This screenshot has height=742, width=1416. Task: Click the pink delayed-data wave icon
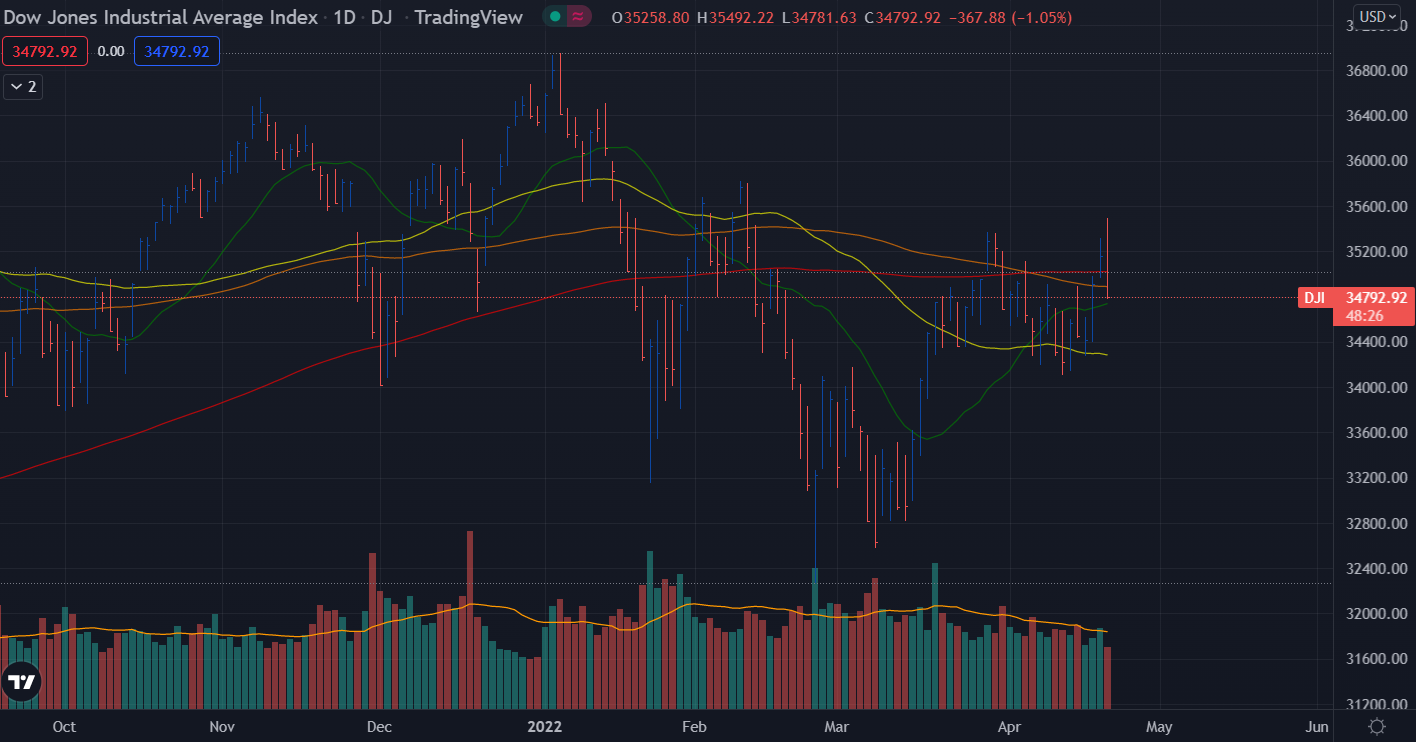[x=578, y=17]
